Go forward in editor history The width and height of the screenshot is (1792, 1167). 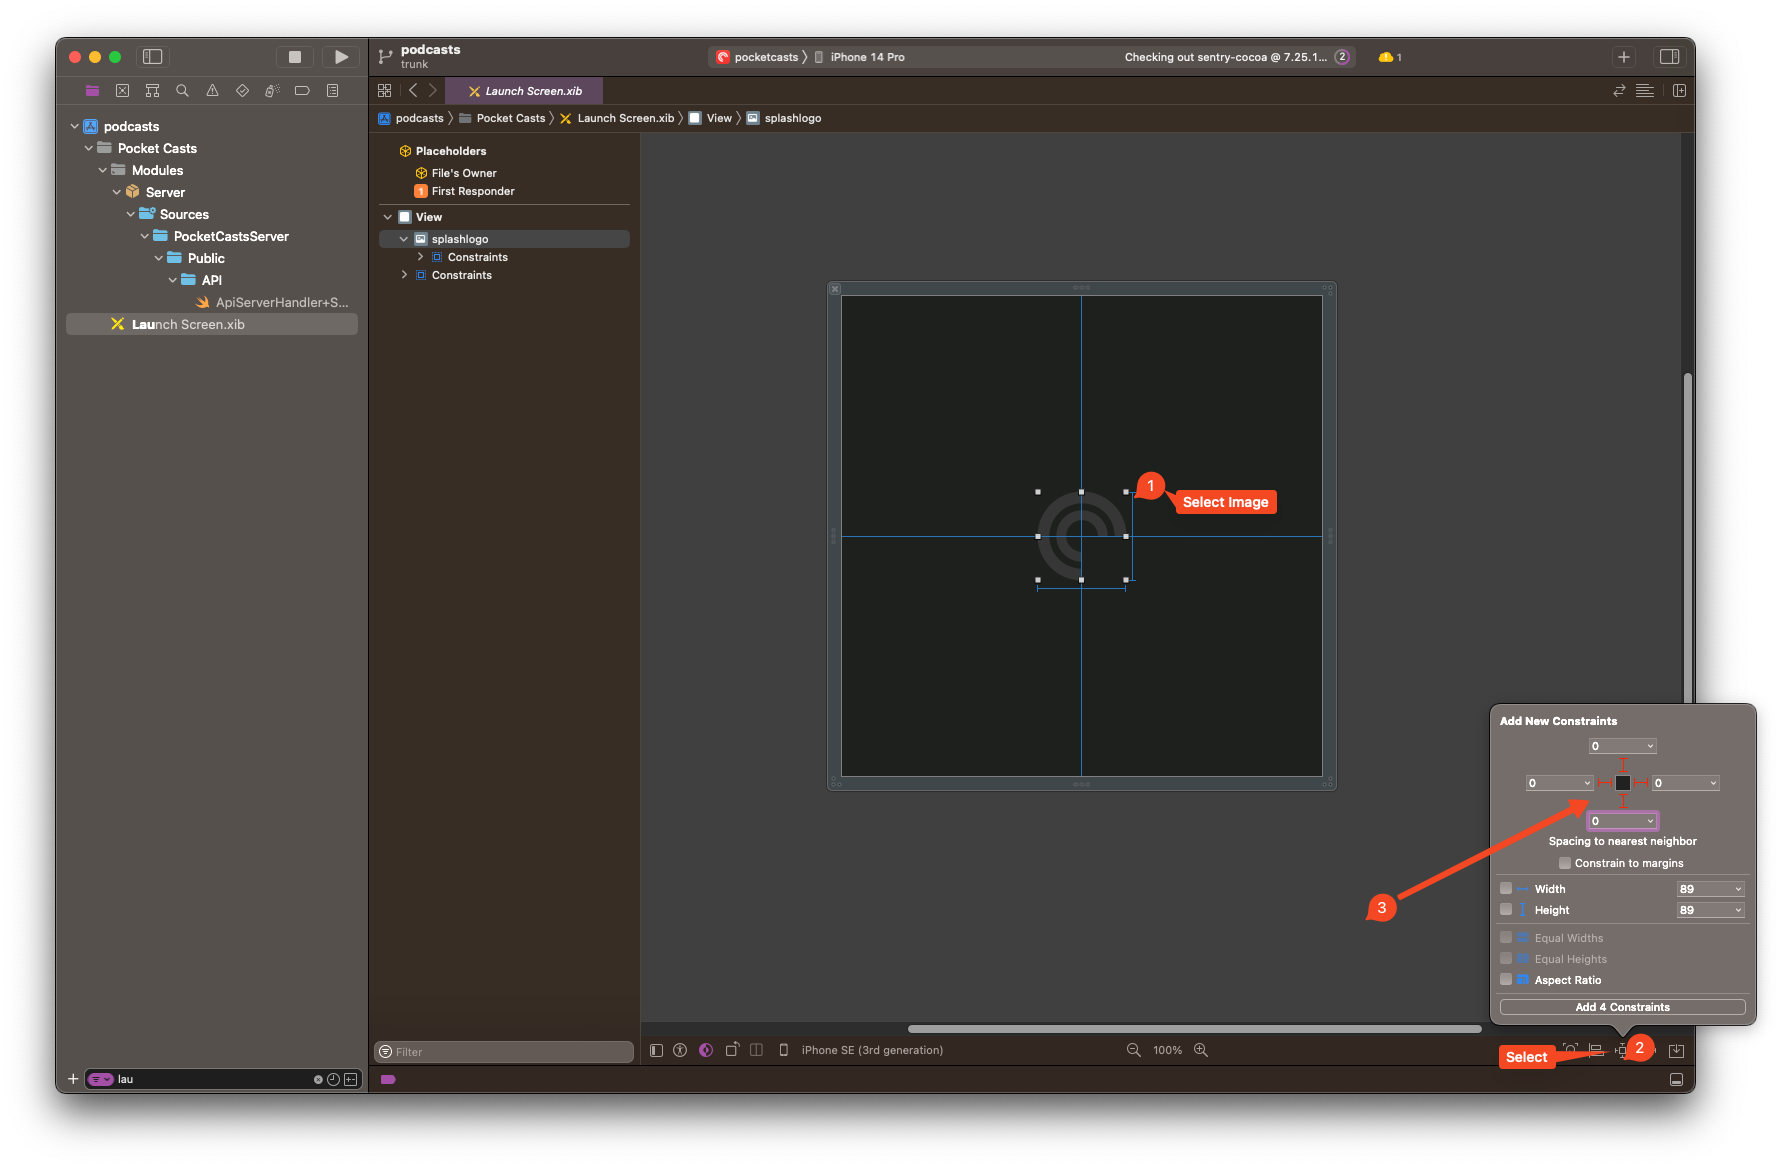pyautogui.click(x=433, y=91)
